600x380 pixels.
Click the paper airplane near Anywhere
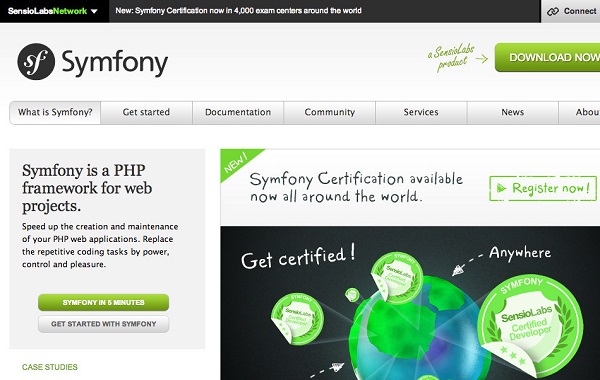click(x=458, y=270)
